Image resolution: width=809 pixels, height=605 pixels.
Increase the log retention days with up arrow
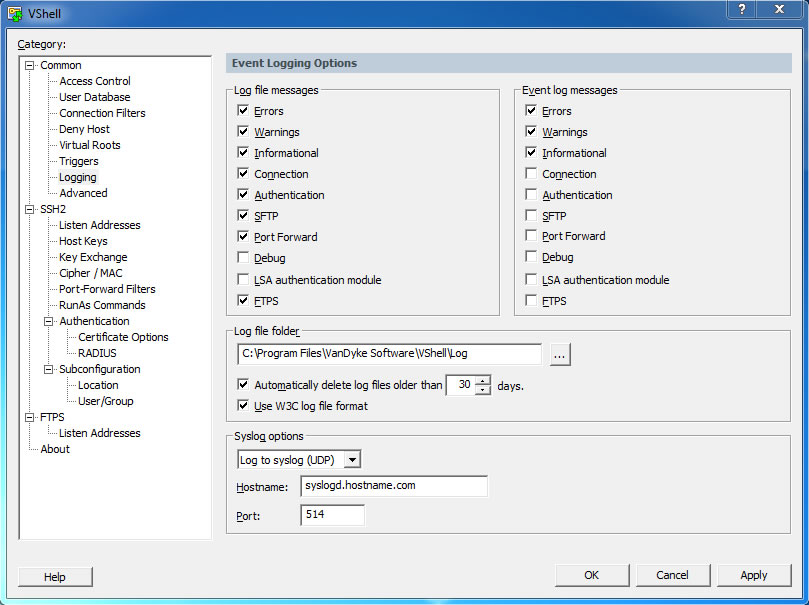click(484, 380)
